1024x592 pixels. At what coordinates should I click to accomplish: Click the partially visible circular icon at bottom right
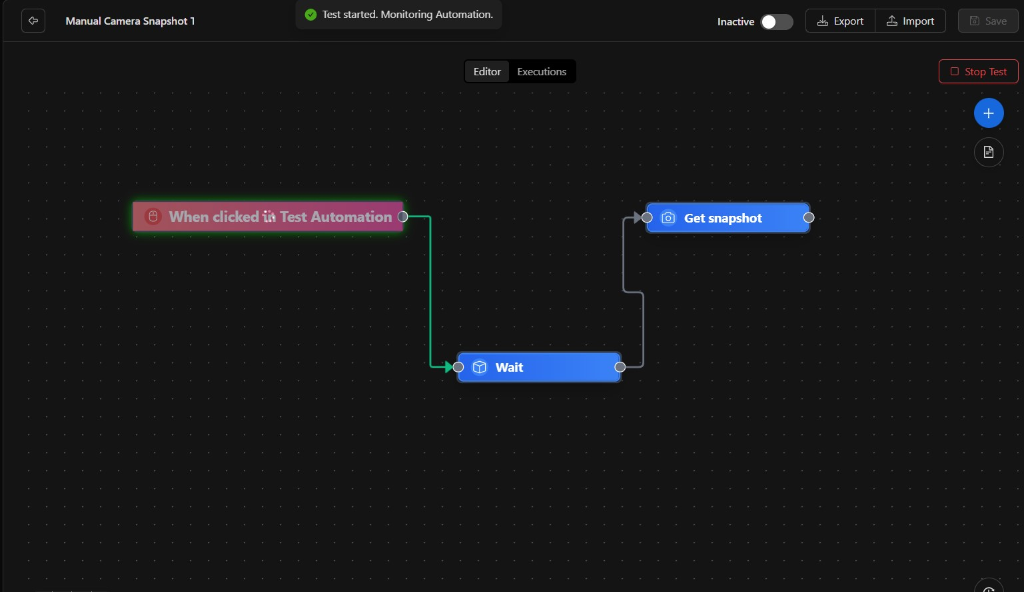[988, 586]
